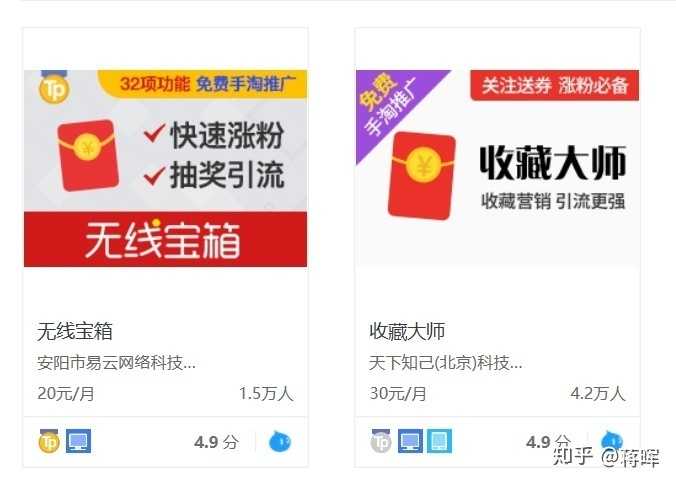The height and width of the screenshot is (485, 676).
Task: Click the 4.9 分 rating on 无线宝箱
Action: click(216, 442)
